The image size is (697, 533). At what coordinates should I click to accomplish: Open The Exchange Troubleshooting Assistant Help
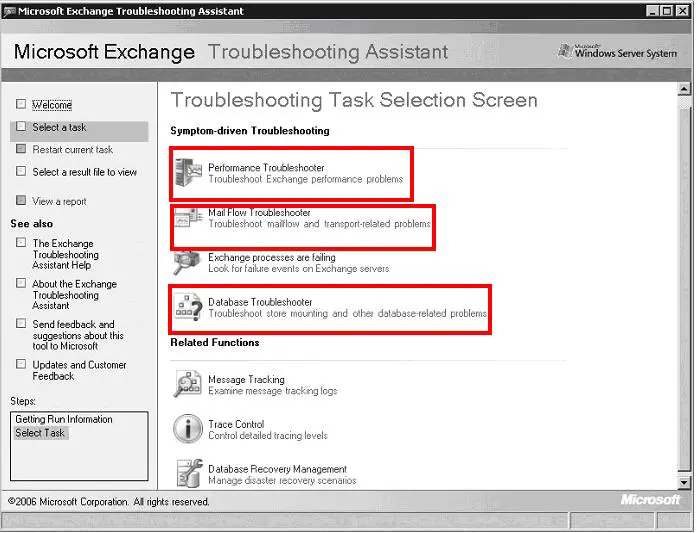tap(65, 254)
